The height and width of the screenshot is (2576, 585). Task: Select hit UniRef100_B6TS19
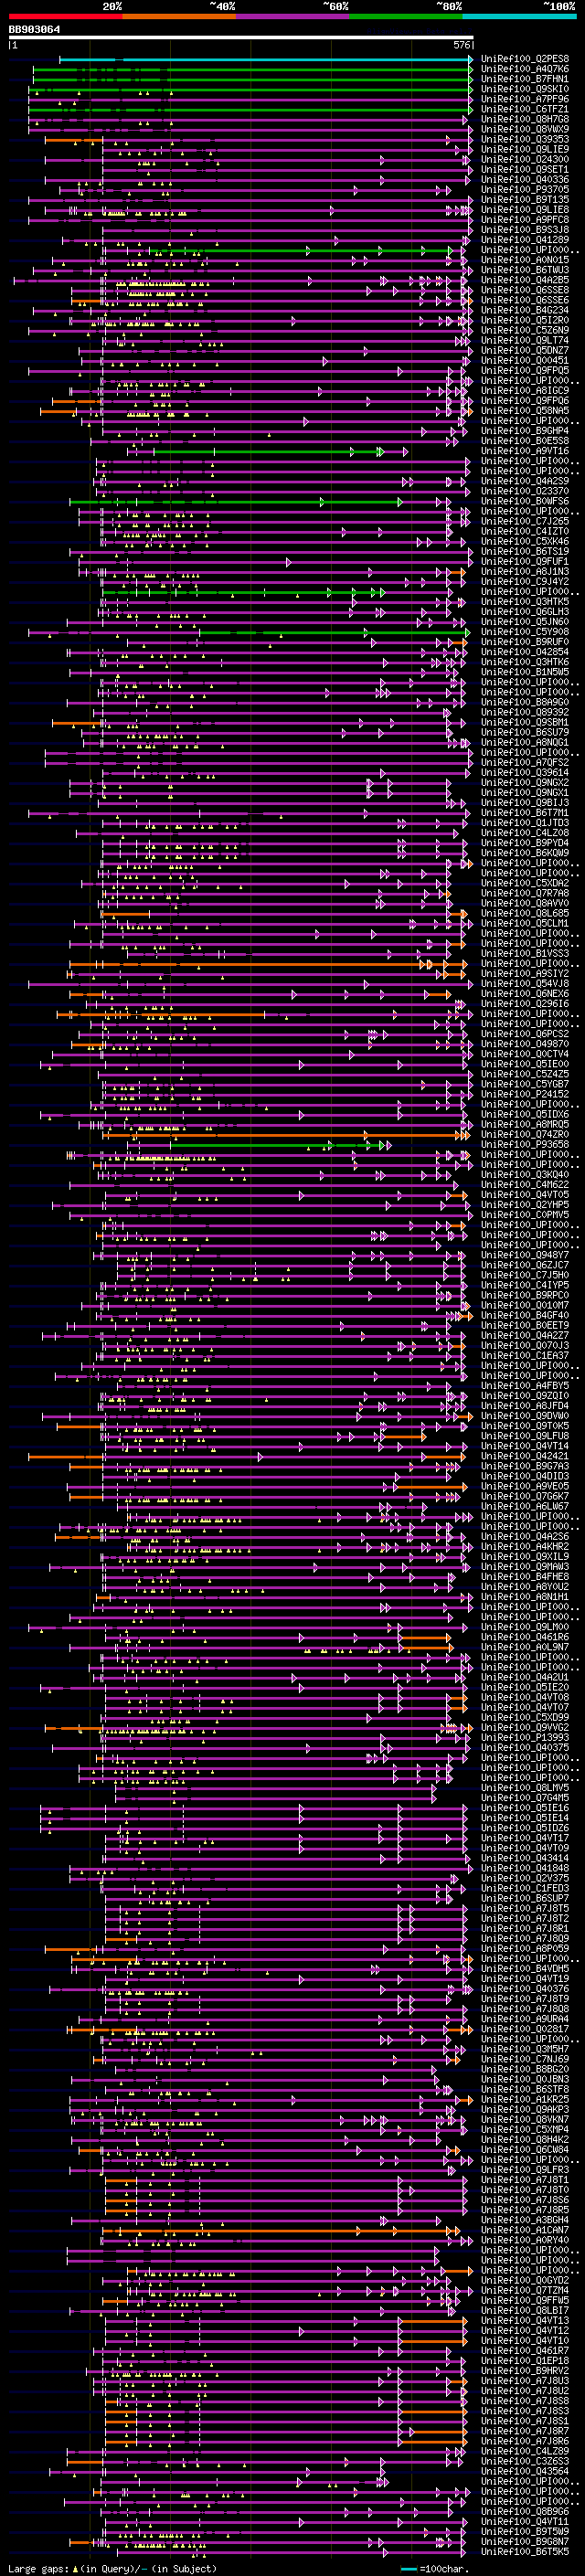(x=524, y=551)
